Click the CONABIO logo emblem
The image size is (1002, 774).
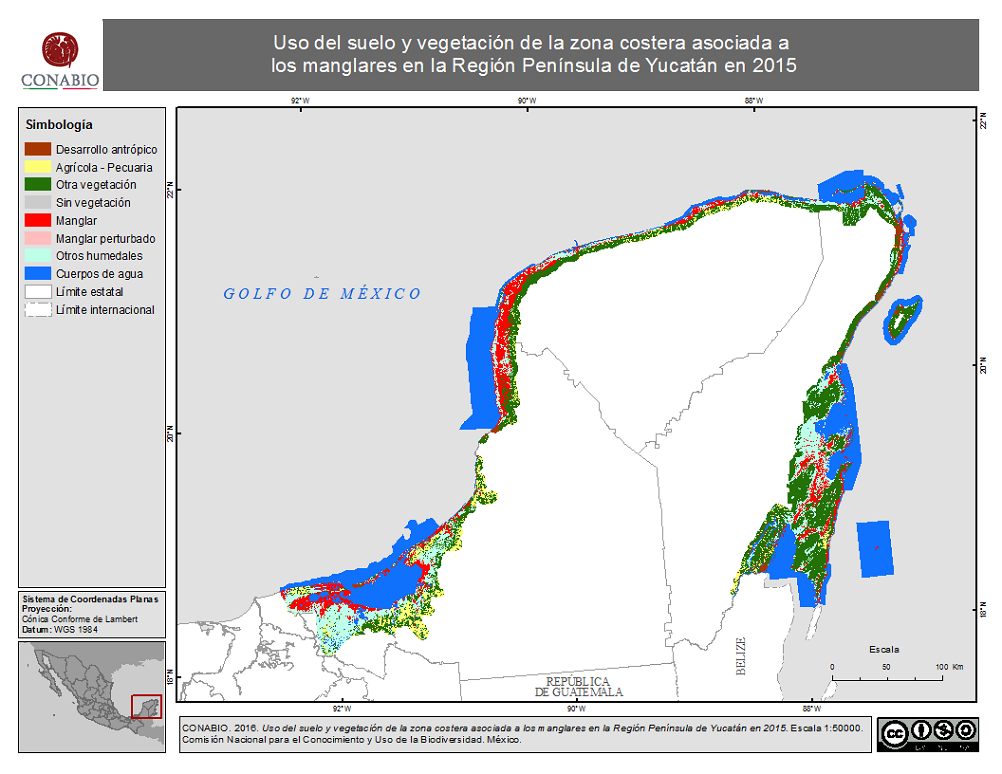[59, 50]
